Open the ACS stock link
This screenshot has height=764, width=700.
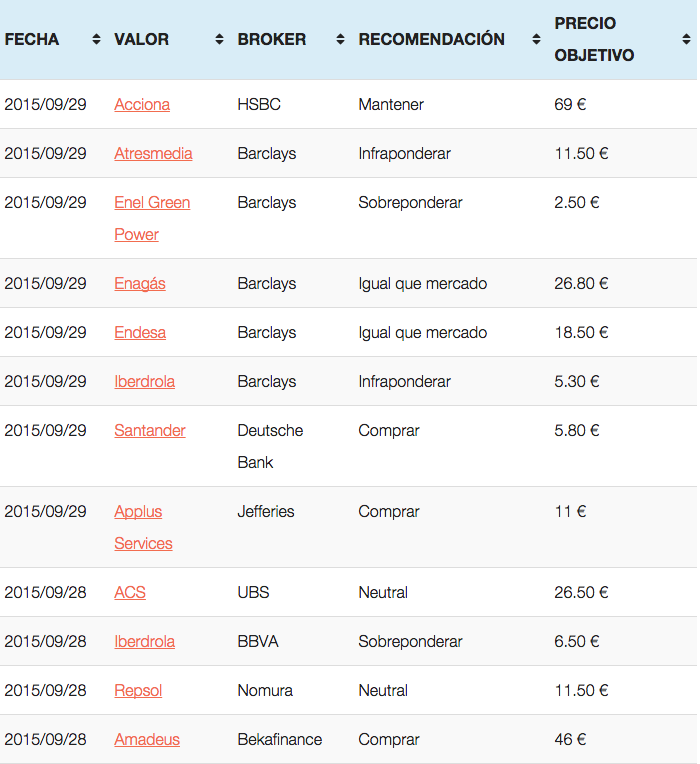point(130,592)
